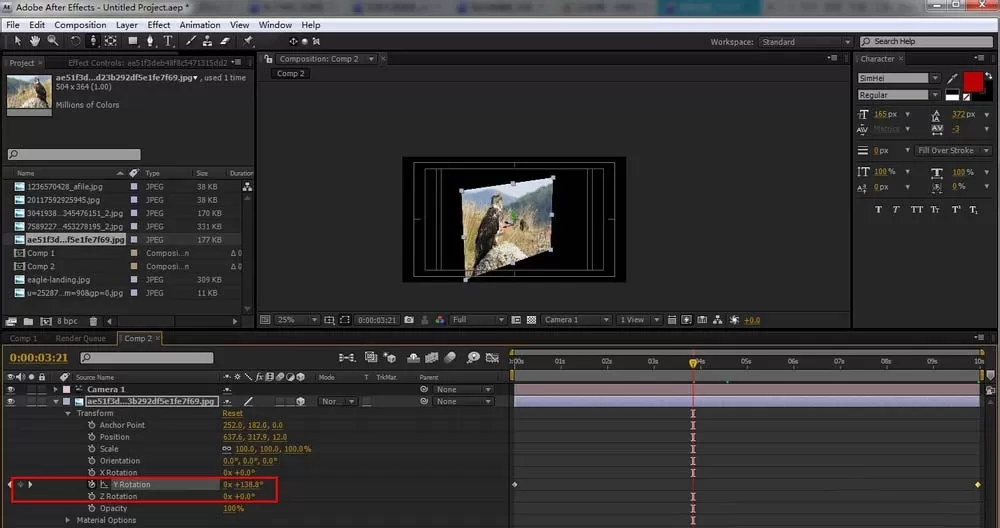
Task: Click the Opacity 100% value
Action: click(233, 508)
